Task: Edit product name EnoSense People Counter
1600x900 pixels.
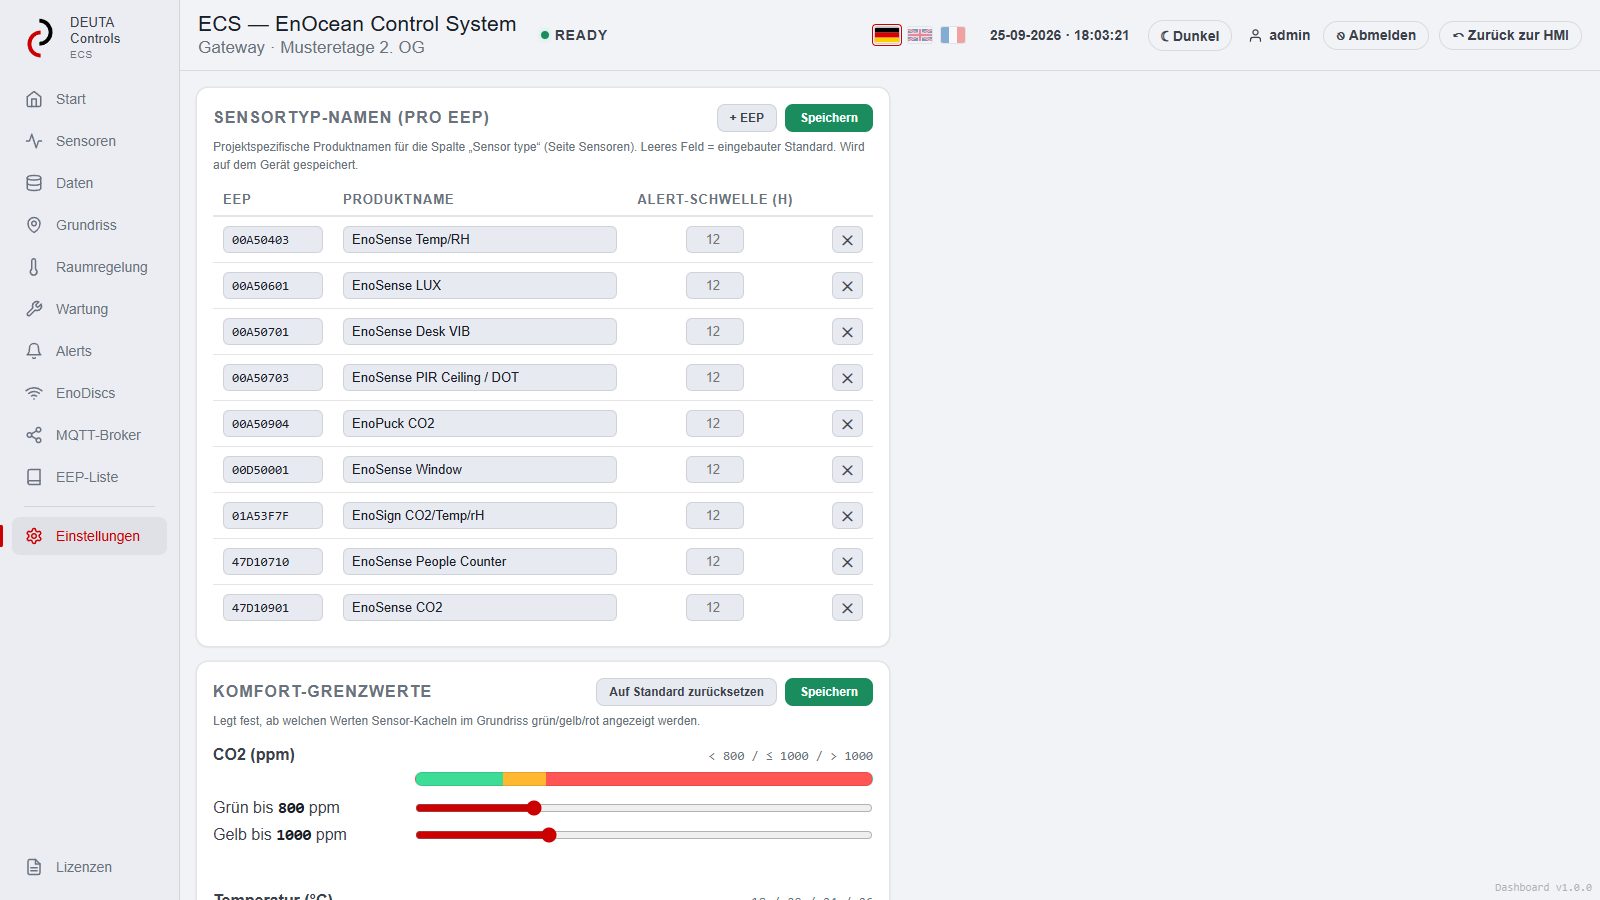Action: [480, 562]
